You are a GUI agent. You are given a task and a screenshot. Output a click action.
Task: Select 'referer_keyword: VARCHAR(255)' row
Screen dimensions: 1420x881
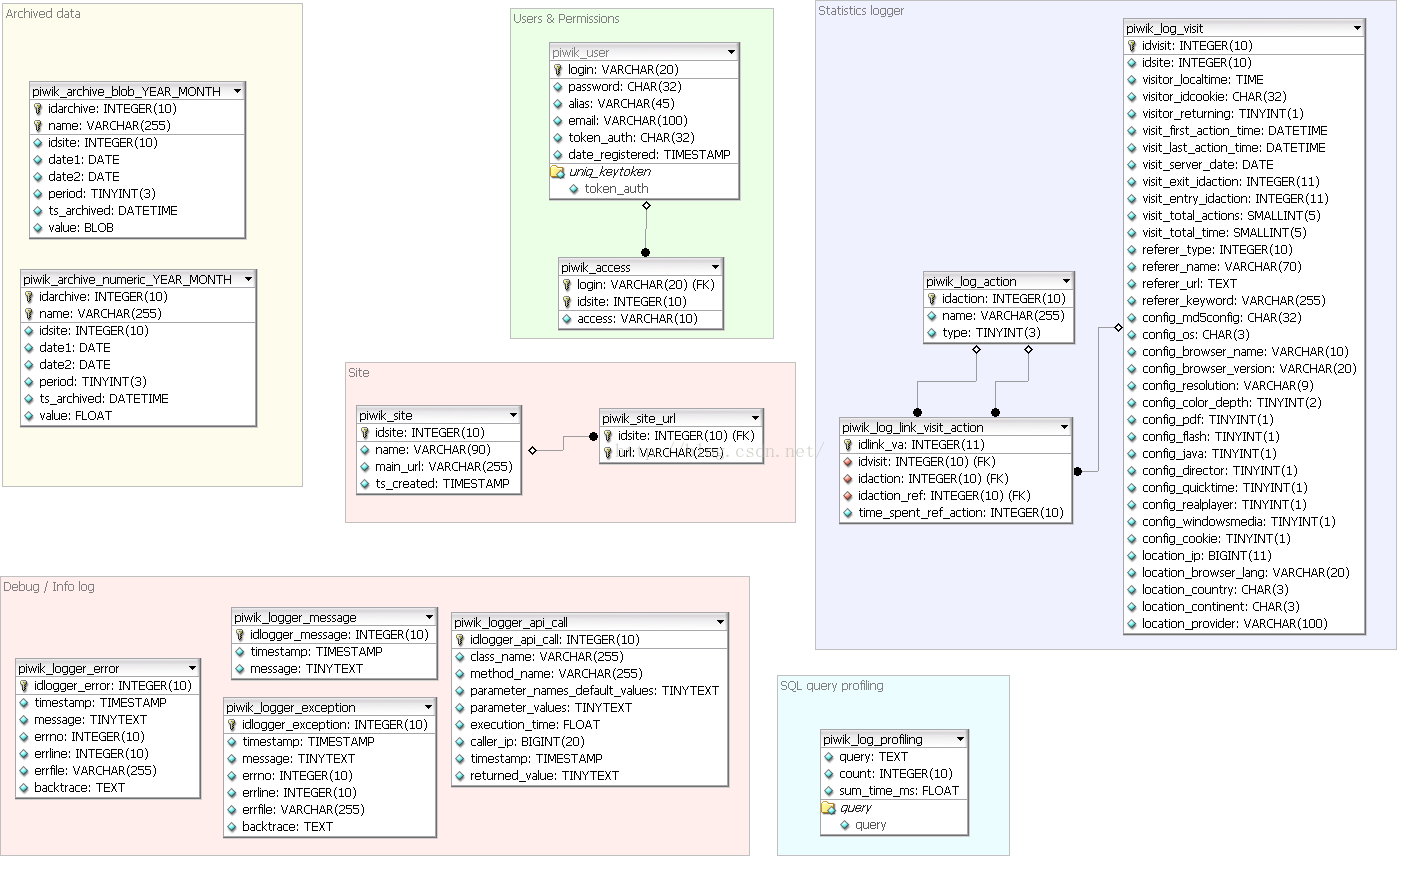pyautogui.click(x=1243, y=301)
